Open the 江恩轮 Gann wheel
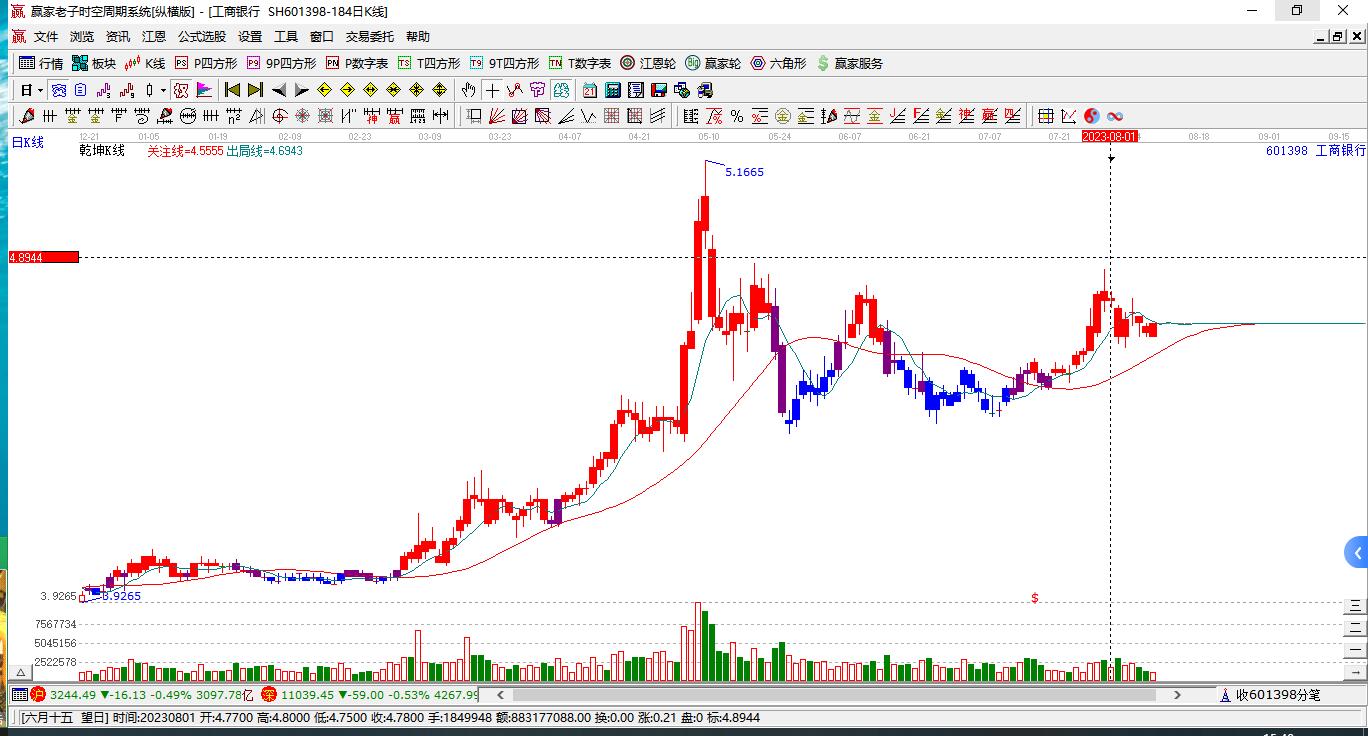This screenshot has height=736, width=1368. coord(648,63)
